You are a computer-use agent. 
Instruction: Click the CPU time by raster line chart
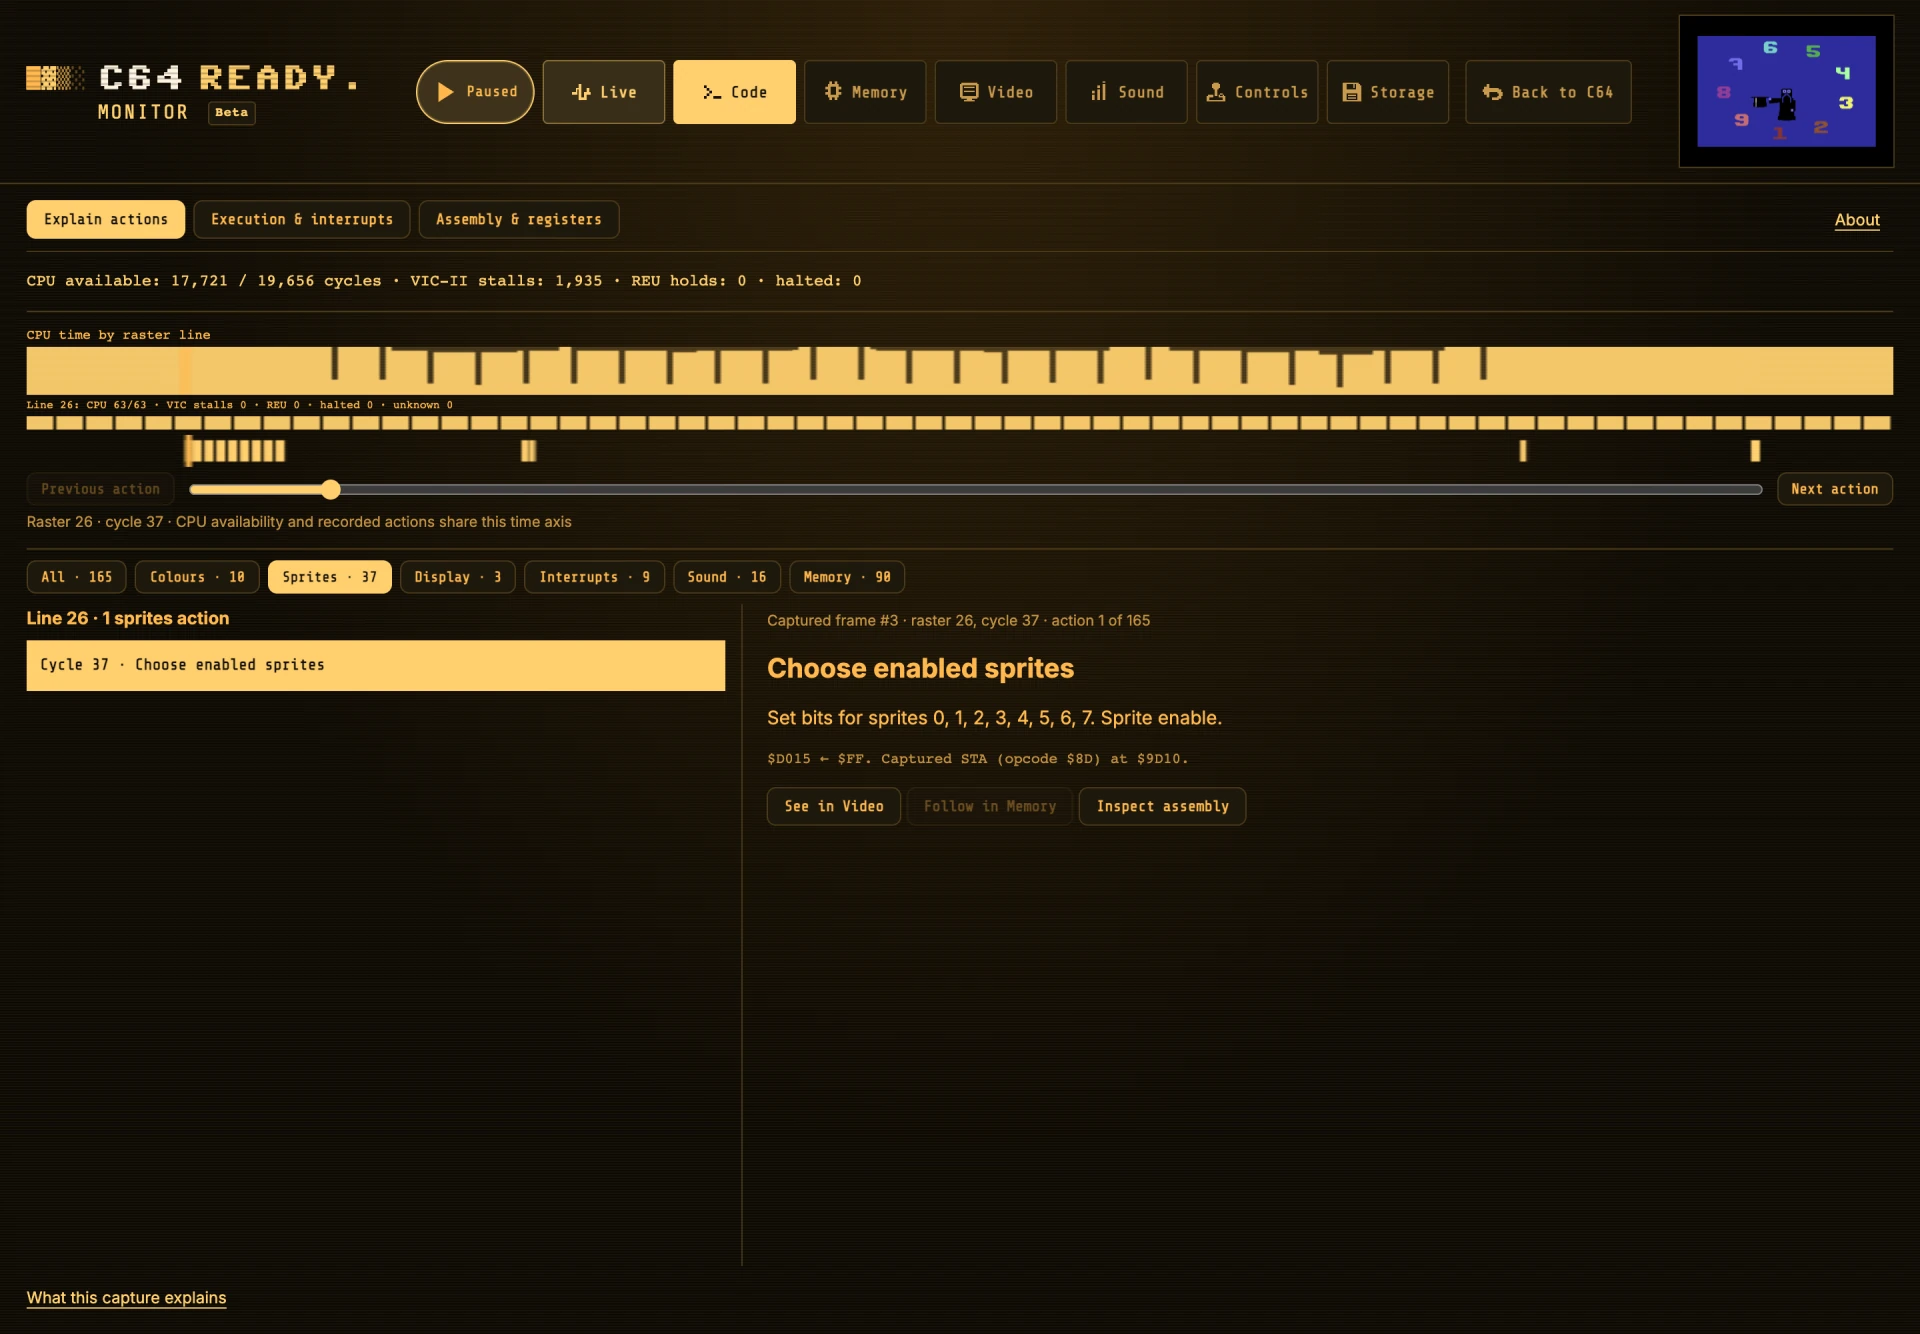tap(959, 370)
